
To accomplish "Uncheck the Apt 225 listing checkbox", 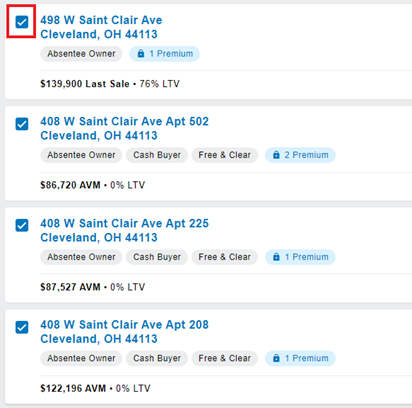I will [x=22, y=225].
